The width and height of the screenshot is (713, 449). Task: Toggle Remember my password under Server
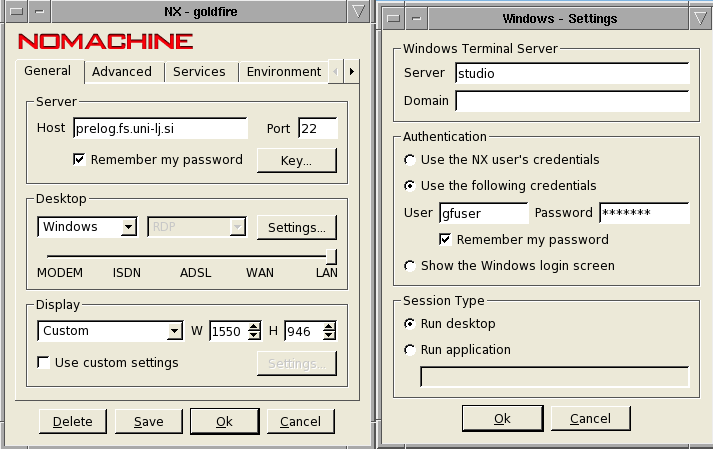(79, 159)
